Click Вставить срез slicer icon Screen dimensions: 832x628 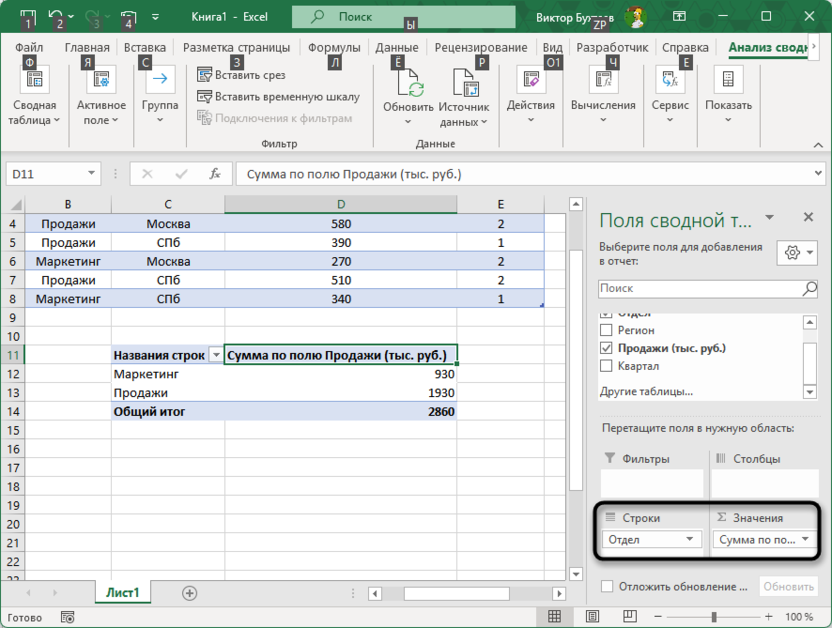click(x=205, y=75)
